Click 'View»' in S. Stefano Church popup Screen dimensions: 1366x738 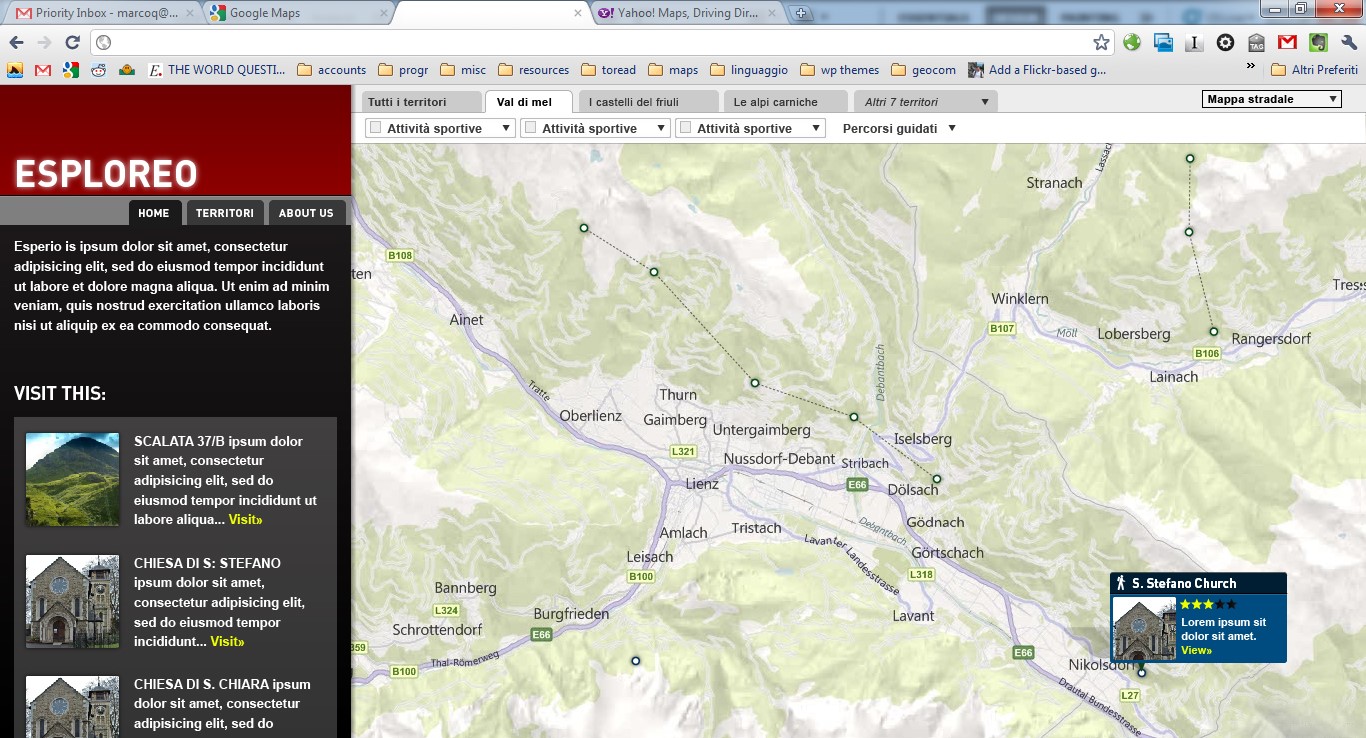(1196, 650)
